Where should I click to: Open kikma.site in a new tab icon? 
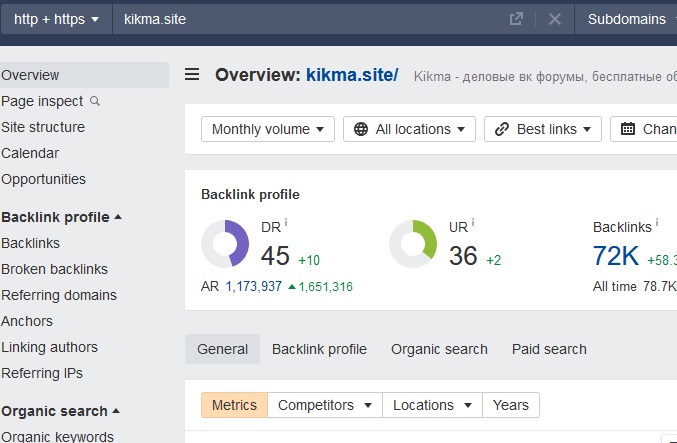click(x=516, y=19)
